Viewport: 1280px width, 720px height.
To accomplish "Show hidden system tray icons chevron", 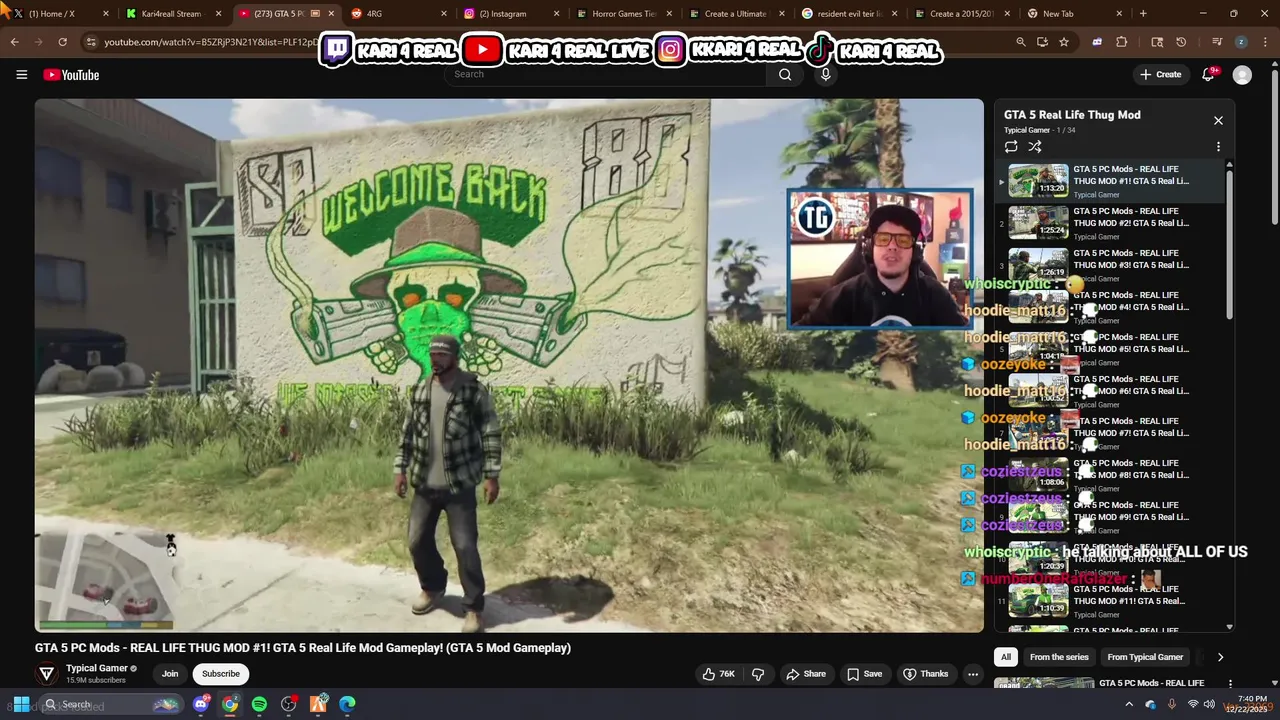I will 1129,704.
